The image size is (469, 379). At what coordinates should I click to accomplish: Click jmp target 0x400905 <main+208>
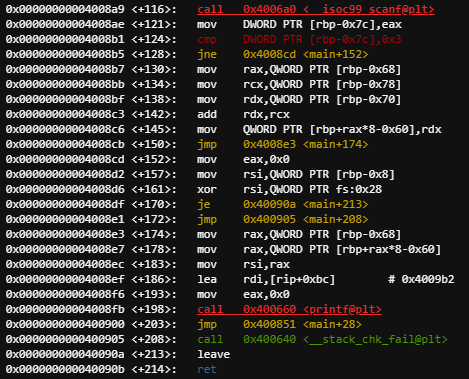tap(306, 219)
